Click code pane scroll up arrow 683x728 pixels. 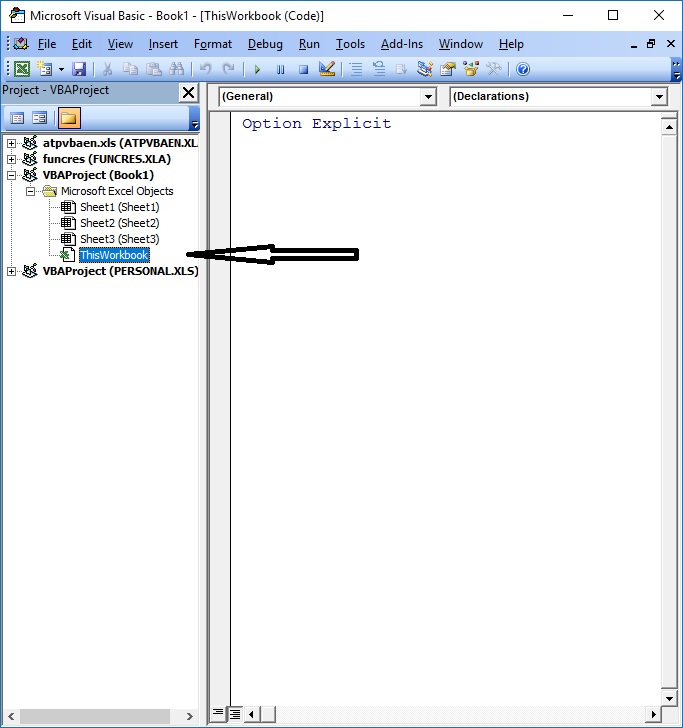click(669, 126)
